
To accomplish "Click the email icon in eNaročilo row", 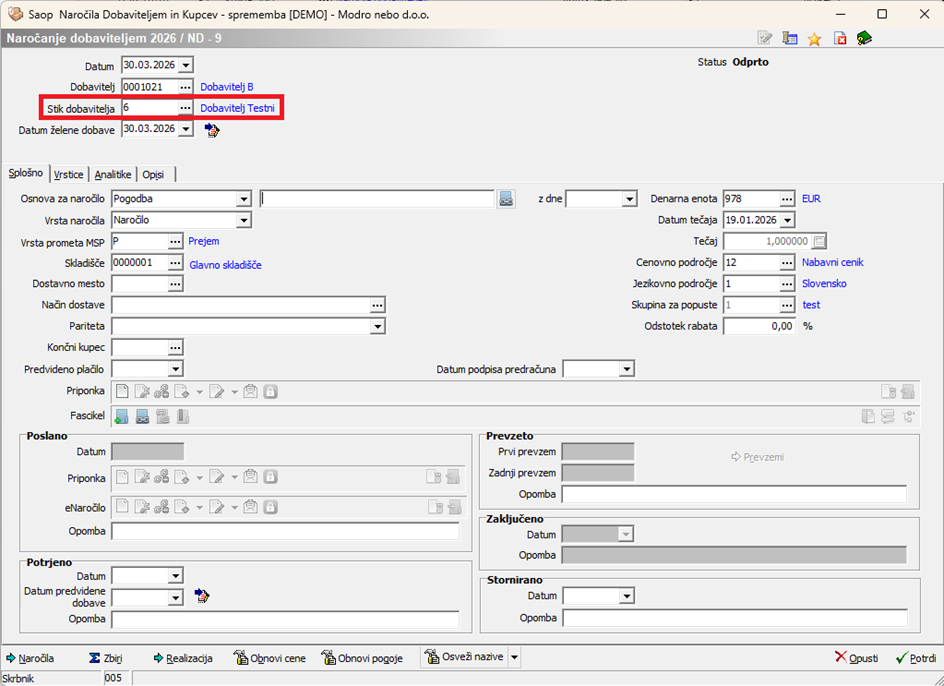I will (x=250, y=507).
